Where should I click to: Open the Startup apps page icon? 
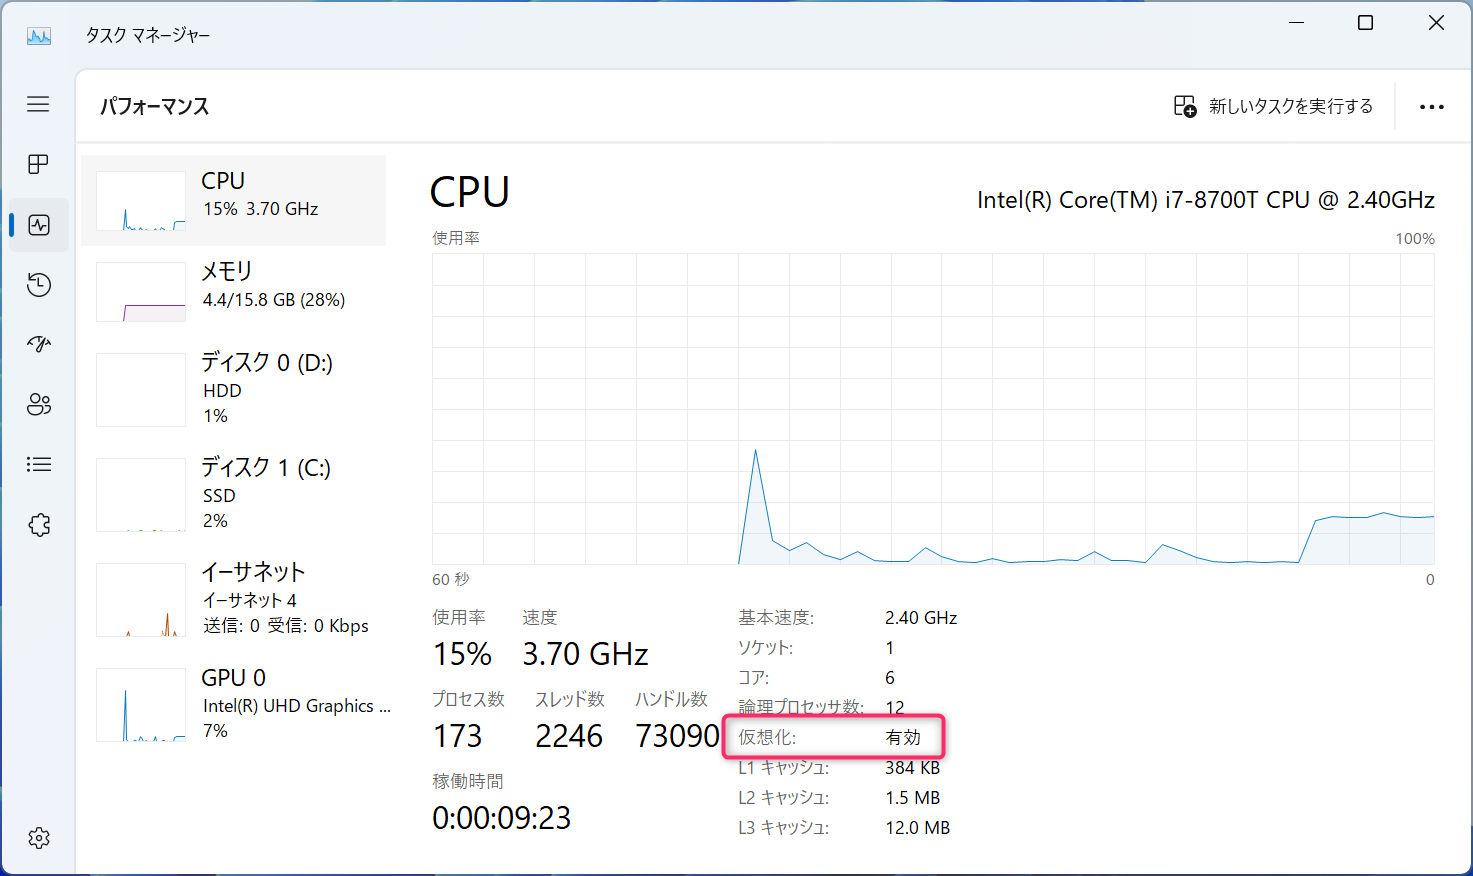click(x=39, y=345)
